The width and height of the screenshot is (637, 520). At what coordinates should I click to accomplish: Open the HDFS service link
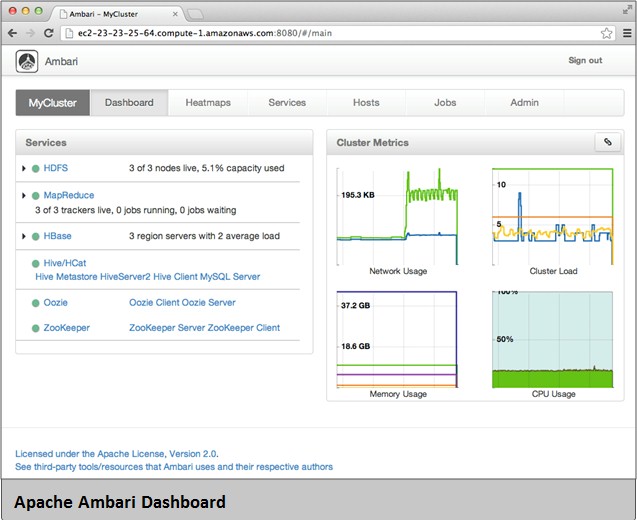tap(56, 168)
